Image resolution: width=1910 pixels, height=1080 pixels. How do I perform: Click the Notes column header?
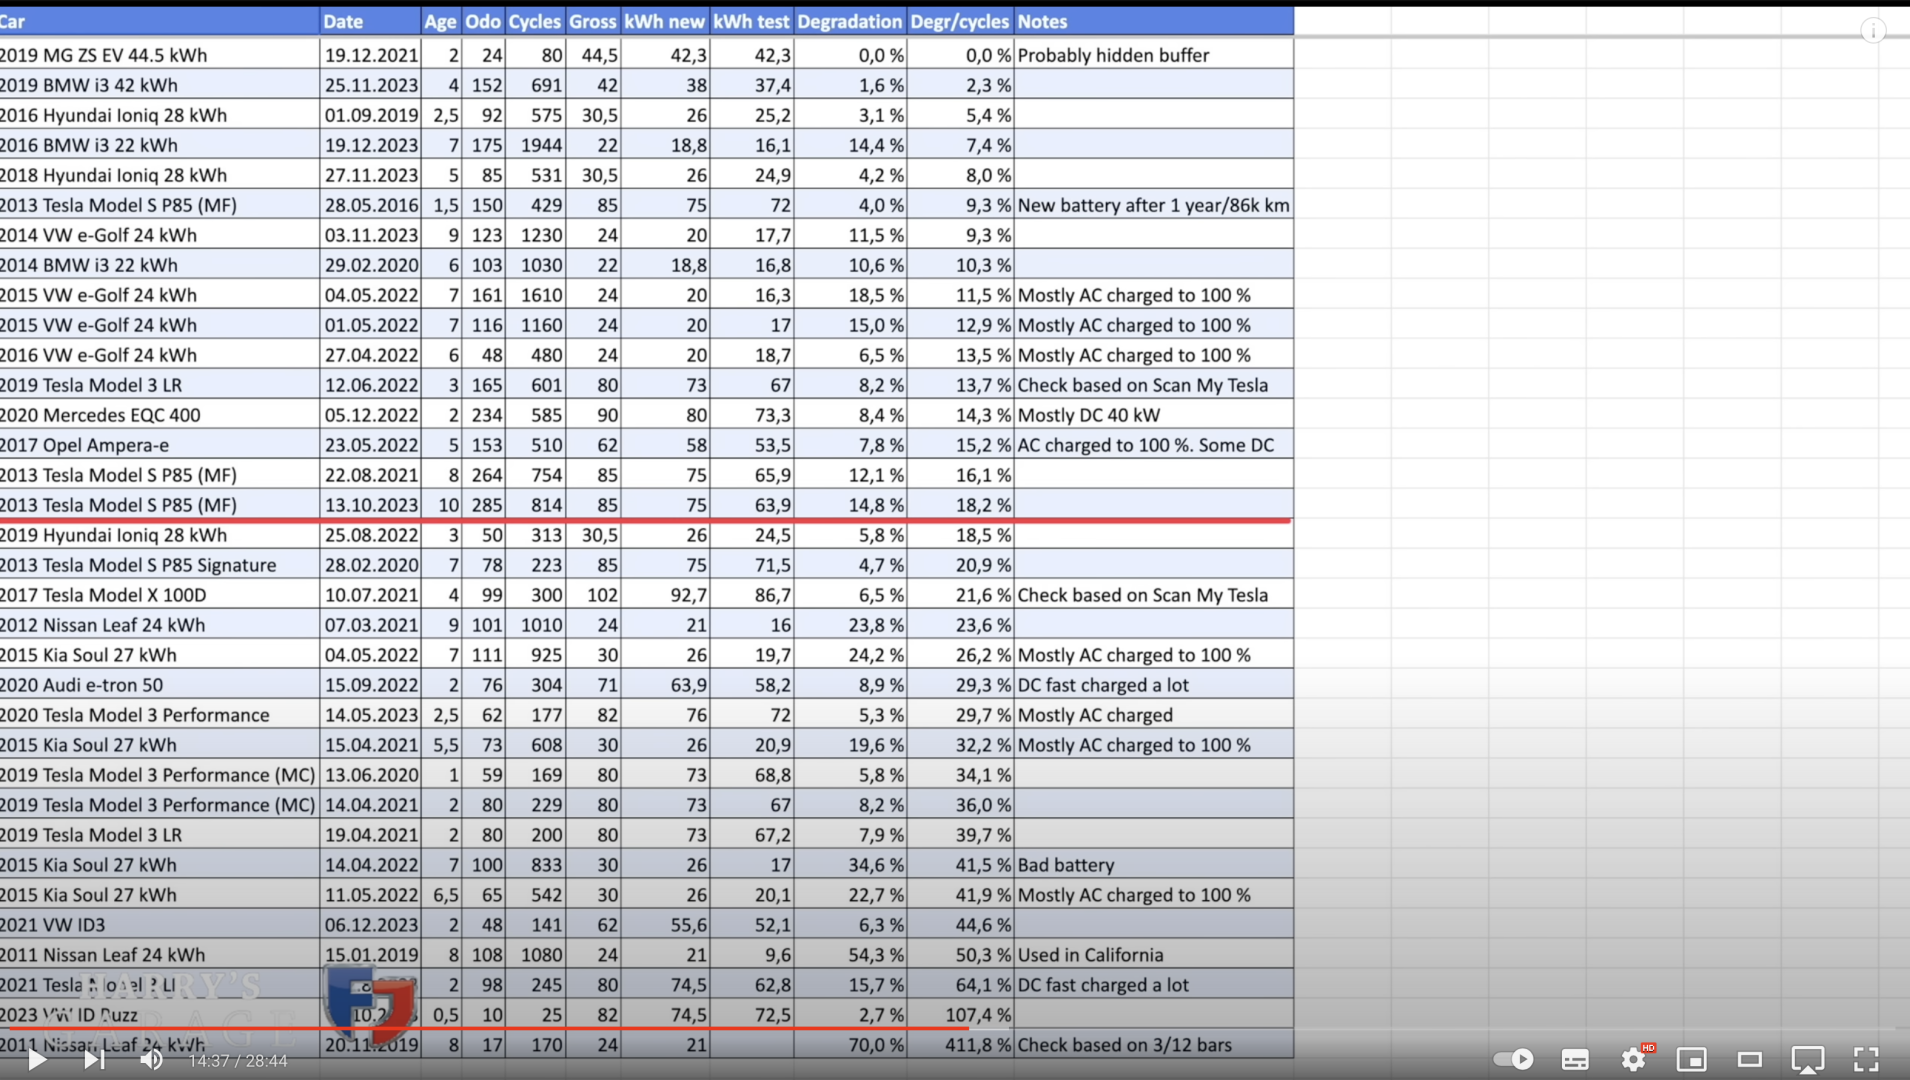click(1042, 21)
